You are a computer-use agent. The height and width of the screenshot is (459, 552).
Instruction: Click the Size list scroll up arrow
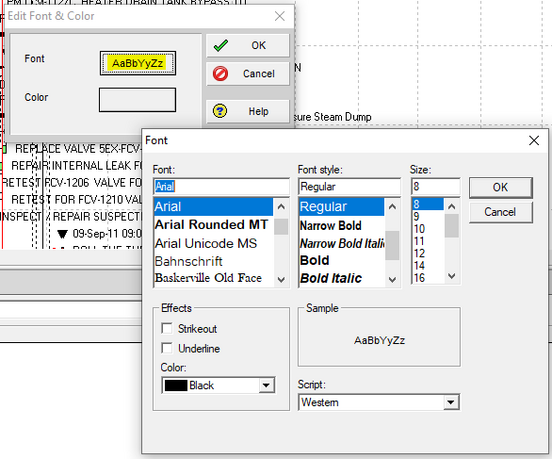(x=452, y=207)
